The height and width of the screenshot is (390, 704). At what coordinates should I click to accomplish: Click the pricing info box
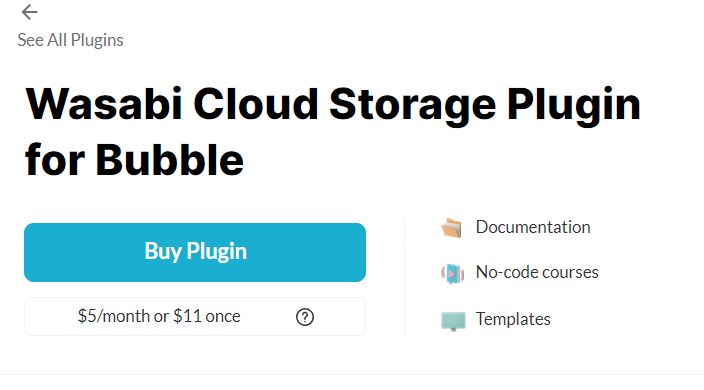[195, 316]
